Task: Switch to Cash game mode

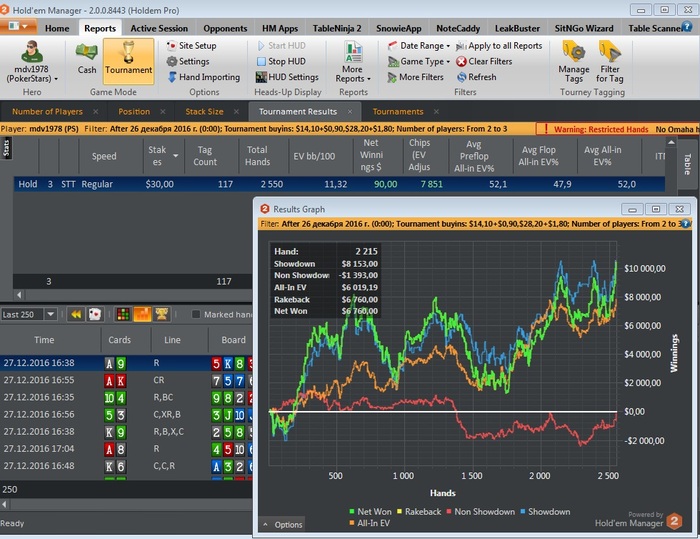Action: (x=87, y=58)
